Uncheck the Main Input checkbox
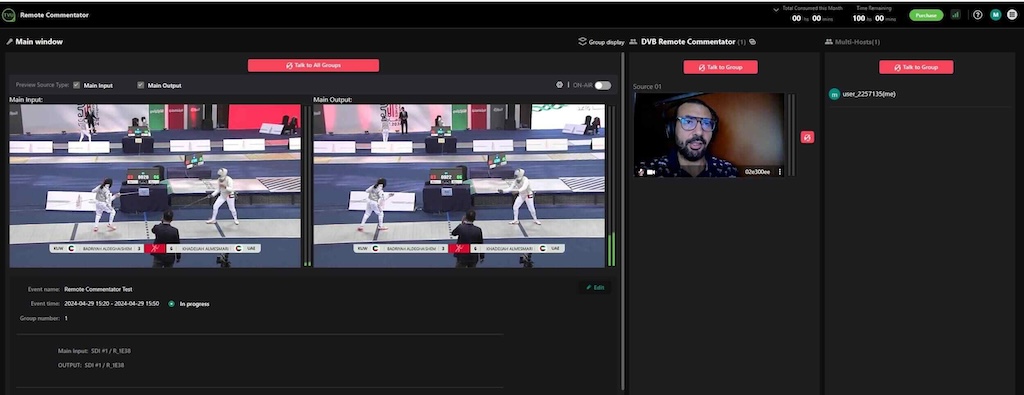Screen dimensions: 1024x395 (76, 85)
